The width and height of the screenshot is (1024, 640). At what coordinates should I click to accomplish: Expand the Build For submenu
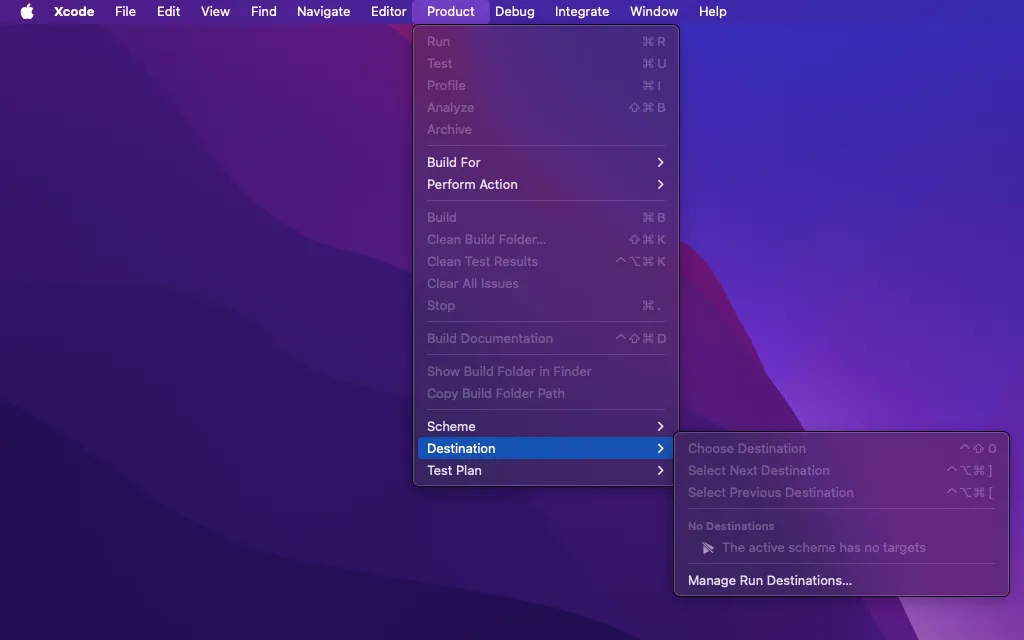tap(545, 162)
